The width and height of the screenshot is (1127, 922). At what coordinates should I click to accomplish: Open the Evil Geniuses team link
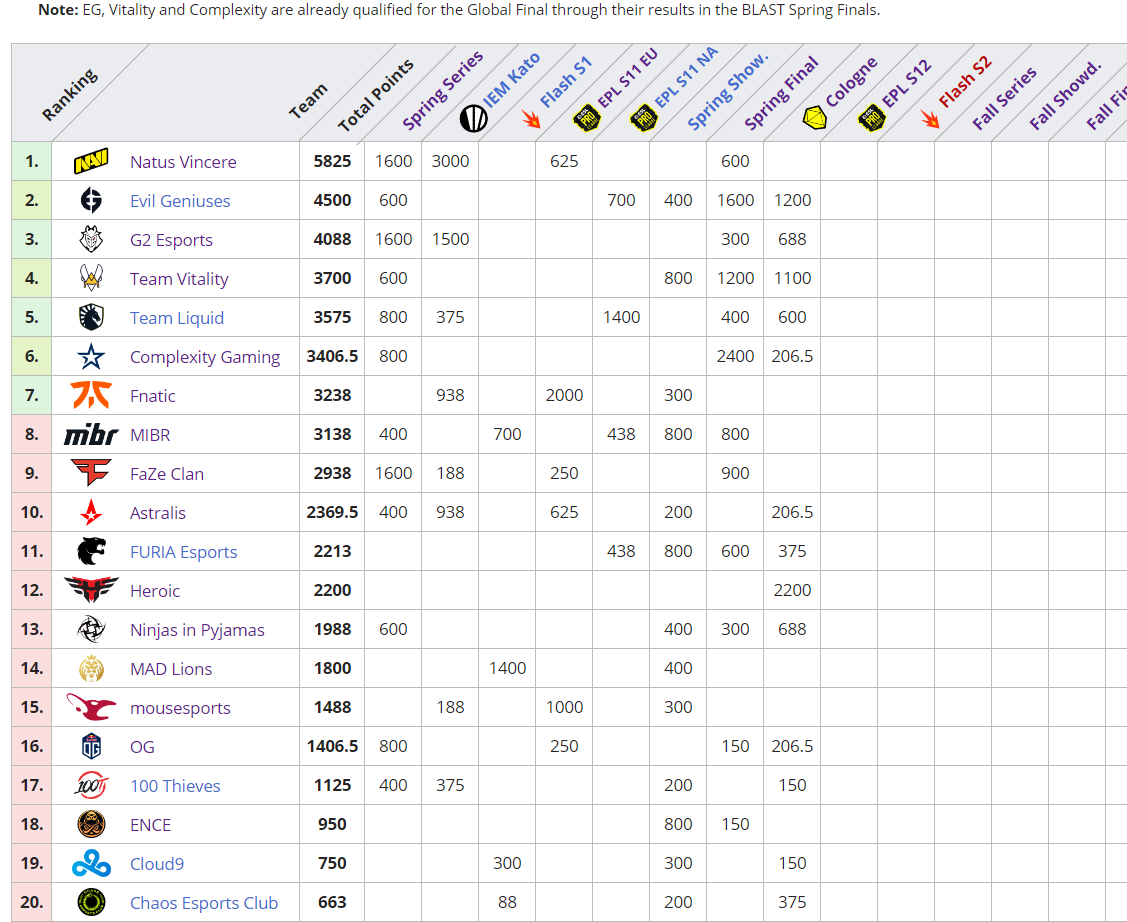[180, 200]
